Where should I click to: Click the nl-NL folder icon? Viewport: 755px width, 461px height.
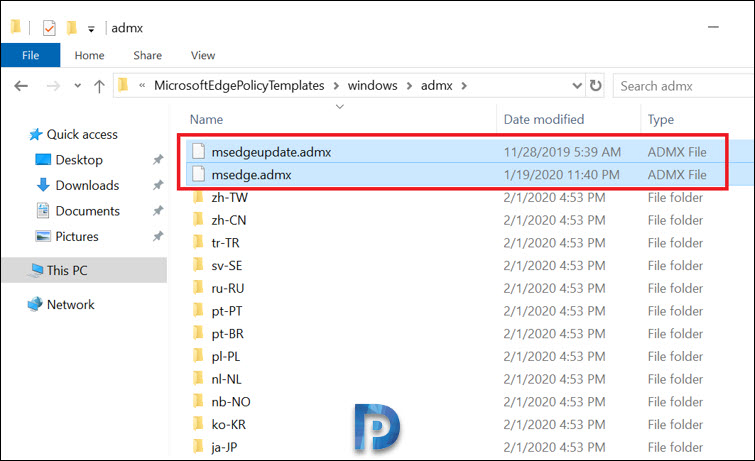click(198, 379)
